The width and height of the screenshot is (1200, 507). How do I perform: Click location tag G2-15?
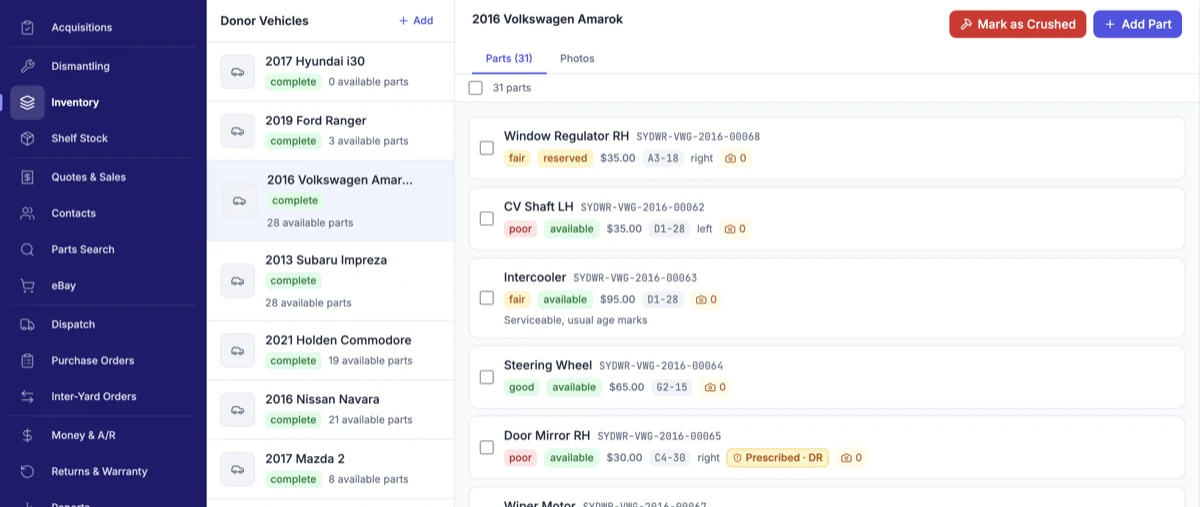pos(672,387)
